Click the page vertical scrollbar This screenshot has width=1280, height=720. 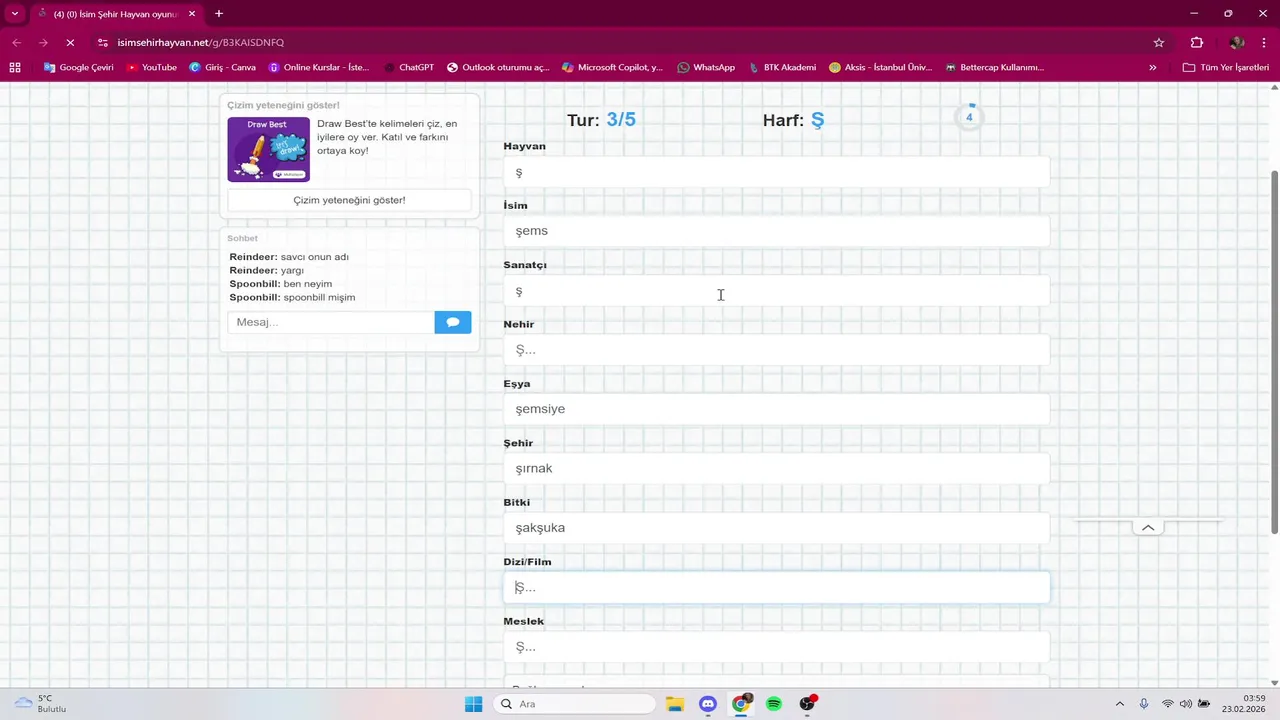(1274, 352)
